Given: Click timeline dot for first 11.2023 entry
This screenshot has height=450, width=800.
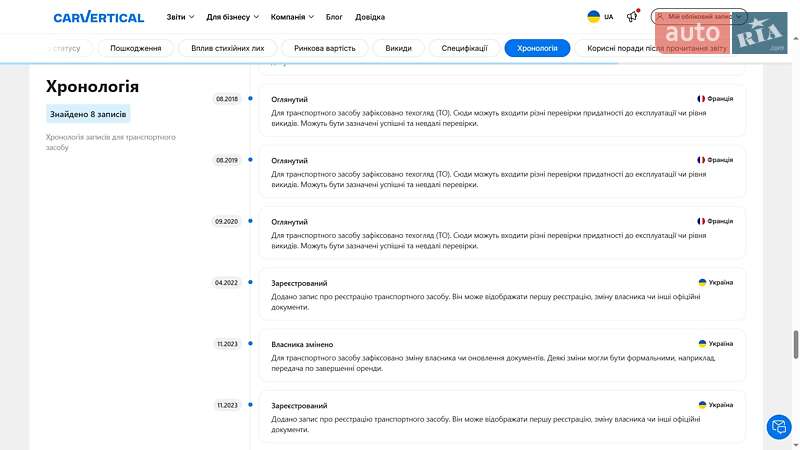Looking at the screenshot, I should tap(250, 344).
